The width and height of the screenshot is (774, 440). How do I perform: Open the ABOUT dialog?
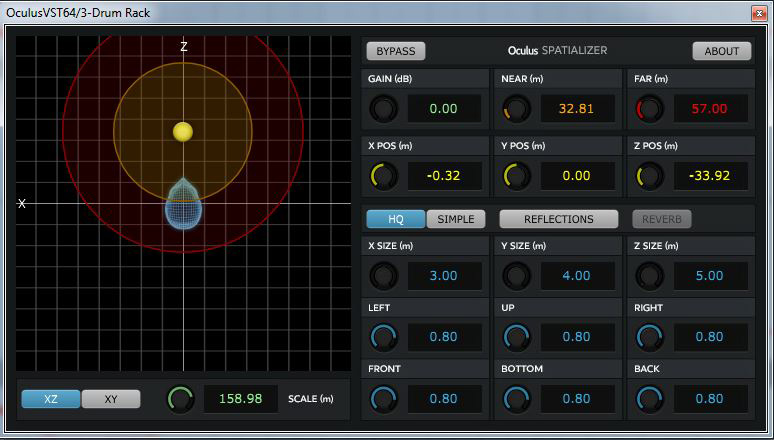click(722, 51)
